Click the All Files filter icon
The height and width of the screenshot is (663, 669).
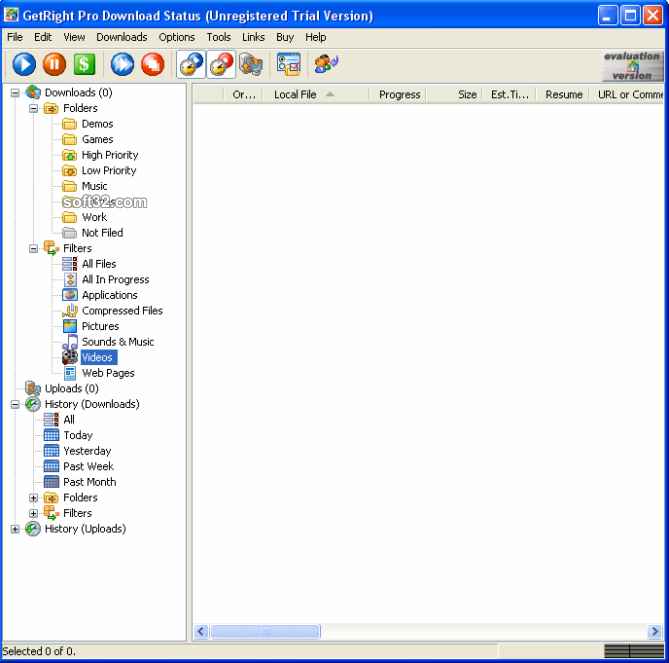tap(70, 264)
